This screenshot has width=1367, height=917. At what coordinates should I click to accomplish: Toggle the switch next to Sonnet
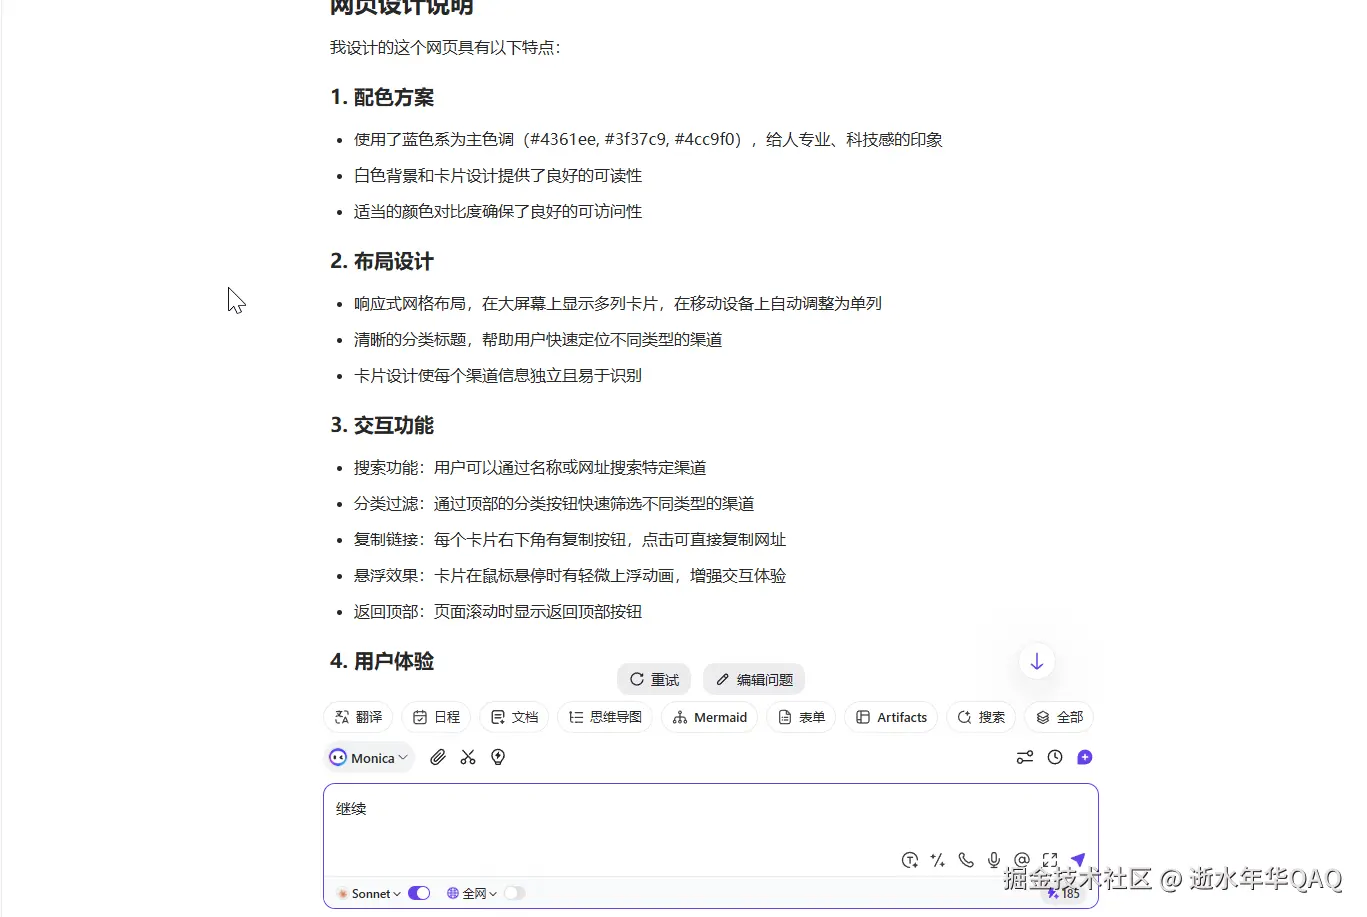tap(419, 893)
